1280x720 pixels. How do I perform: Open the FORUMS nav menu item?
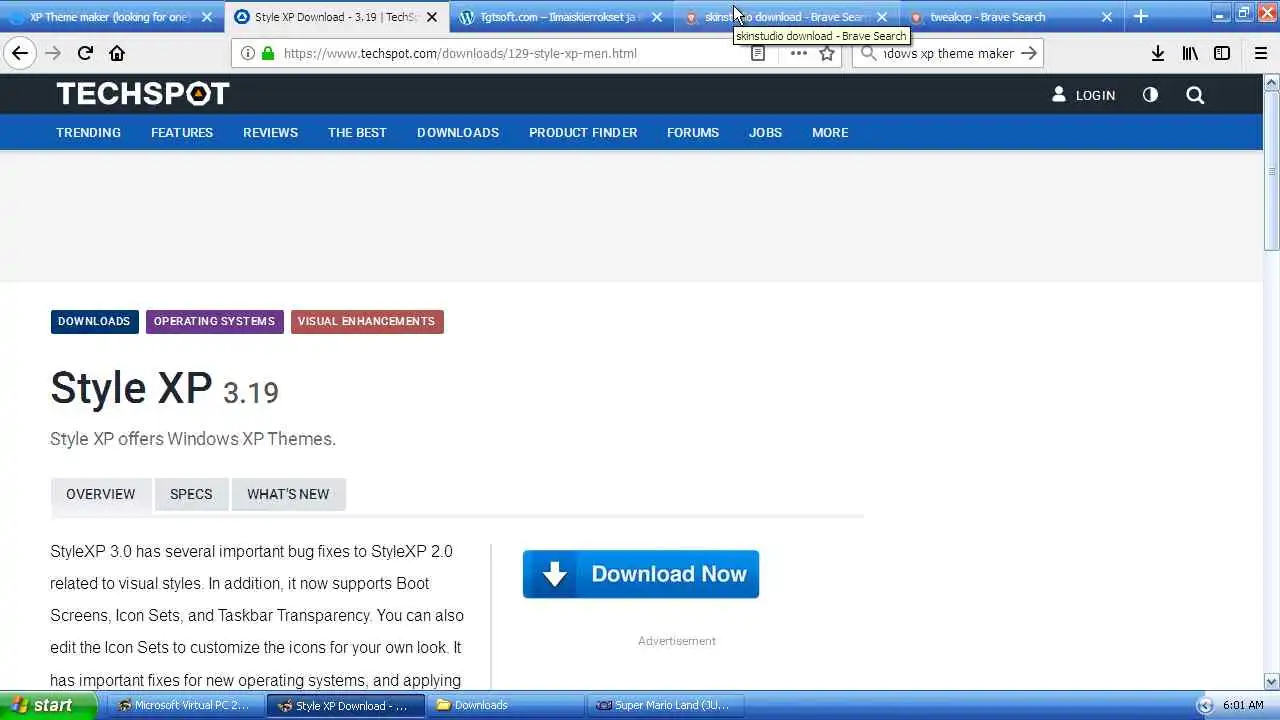[x=693, y=132]
